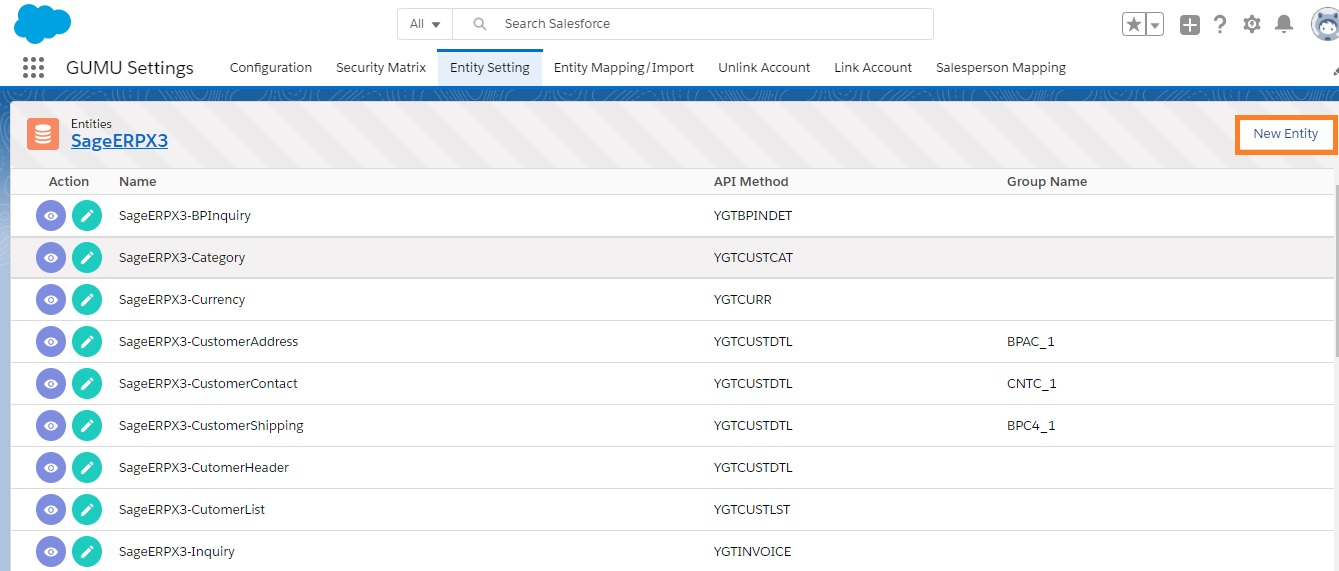Open the Setup gear icon
The height and width of the screenshot is (571, 1339).
(x=1252, y=24)
